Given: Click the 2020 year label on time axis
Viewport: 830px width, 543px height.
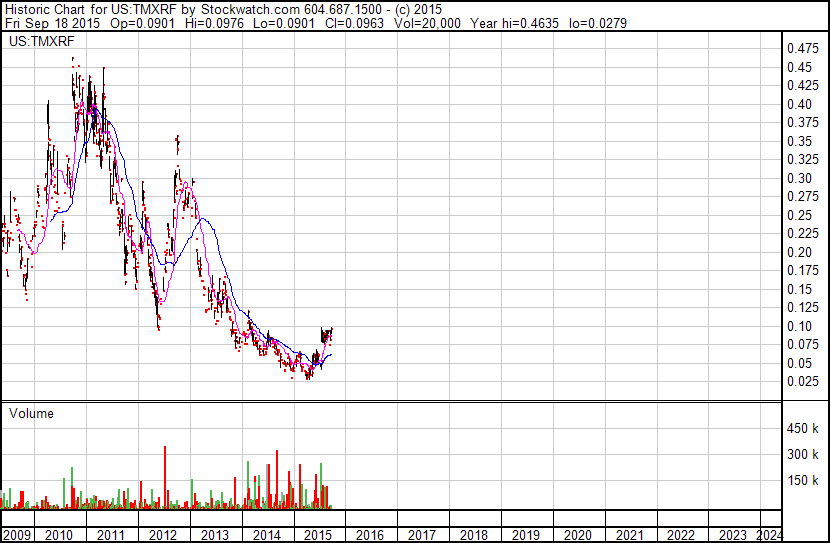Looking at the screenshot, I should coord(577,535).
